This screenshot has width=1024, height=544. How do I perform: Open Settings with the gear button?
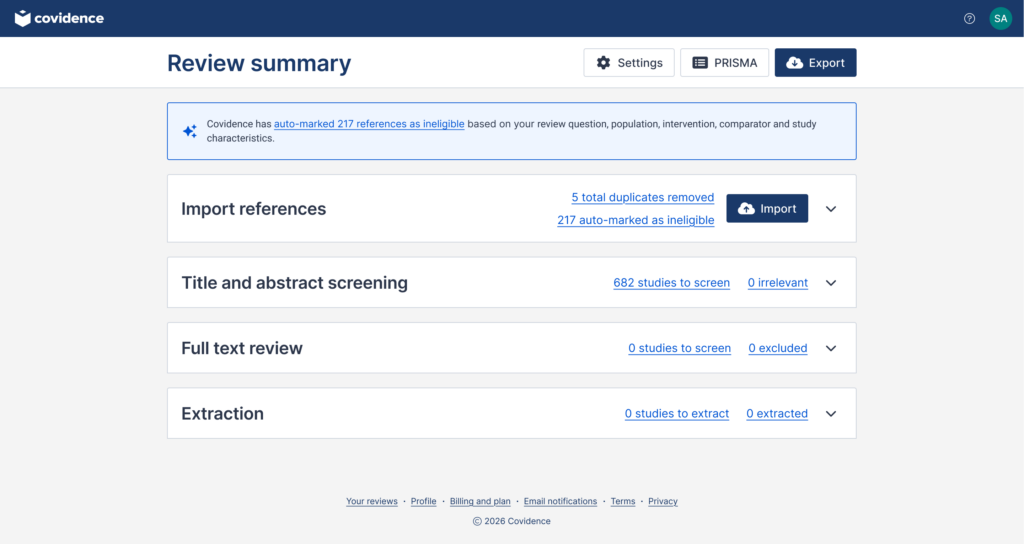(629, 63)
